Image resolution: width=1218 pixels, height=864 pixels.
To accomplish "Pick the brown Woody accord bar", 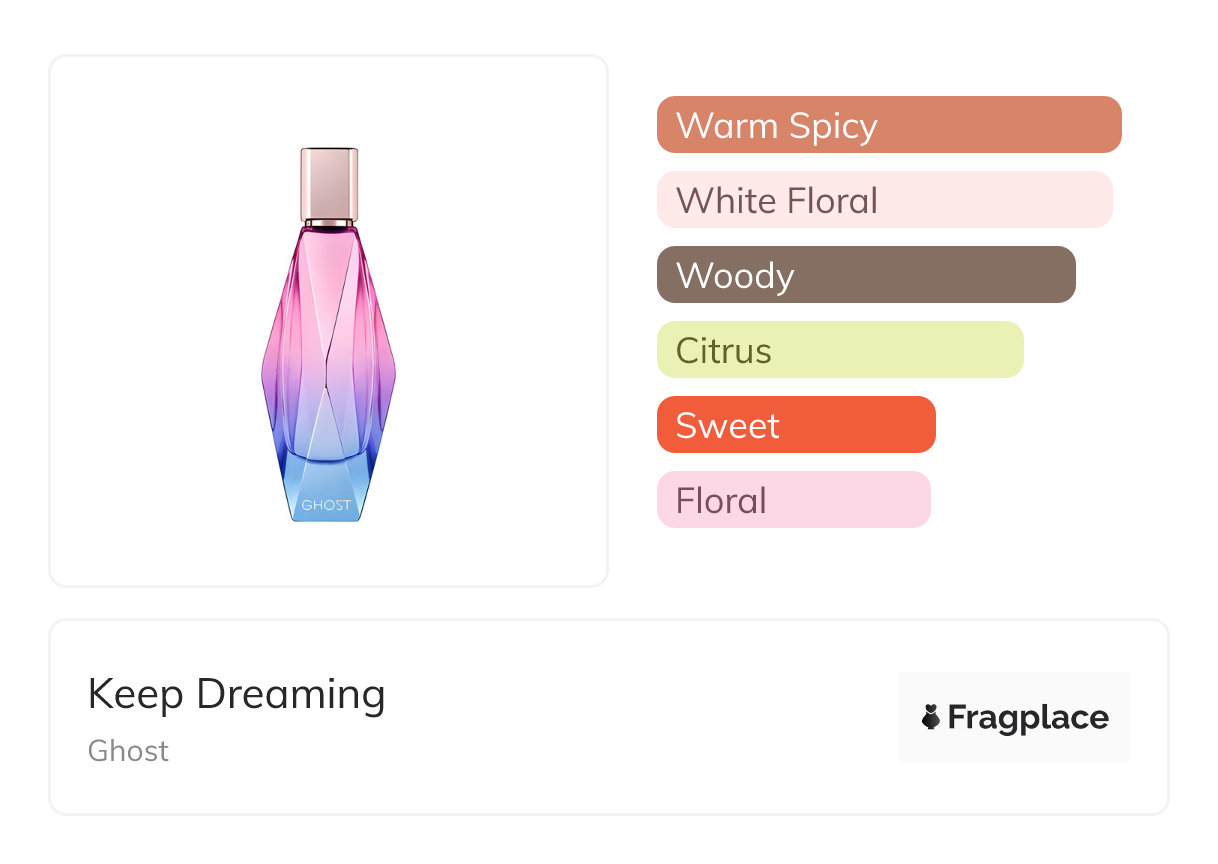I will (865, 275).
